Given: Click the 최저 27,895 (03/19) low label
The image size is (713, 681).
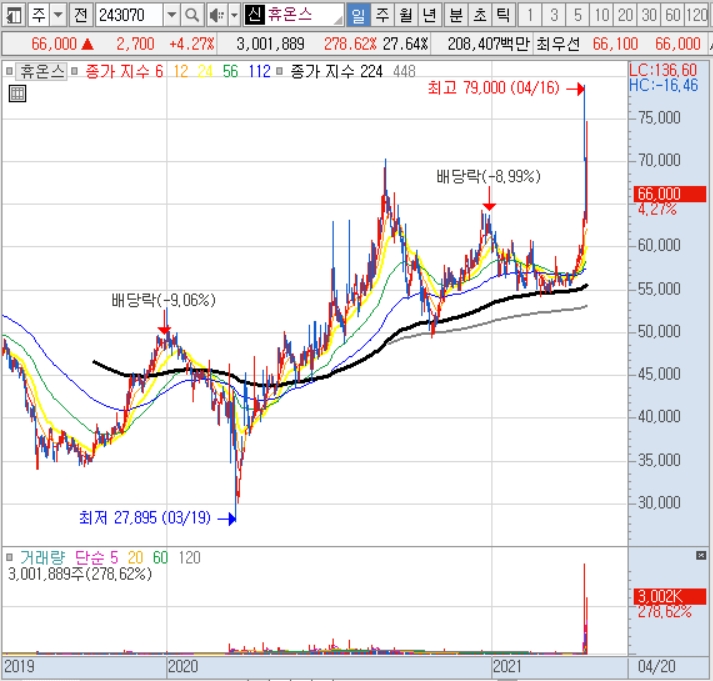Looking at the screenshot, I should tap(145, 517).
